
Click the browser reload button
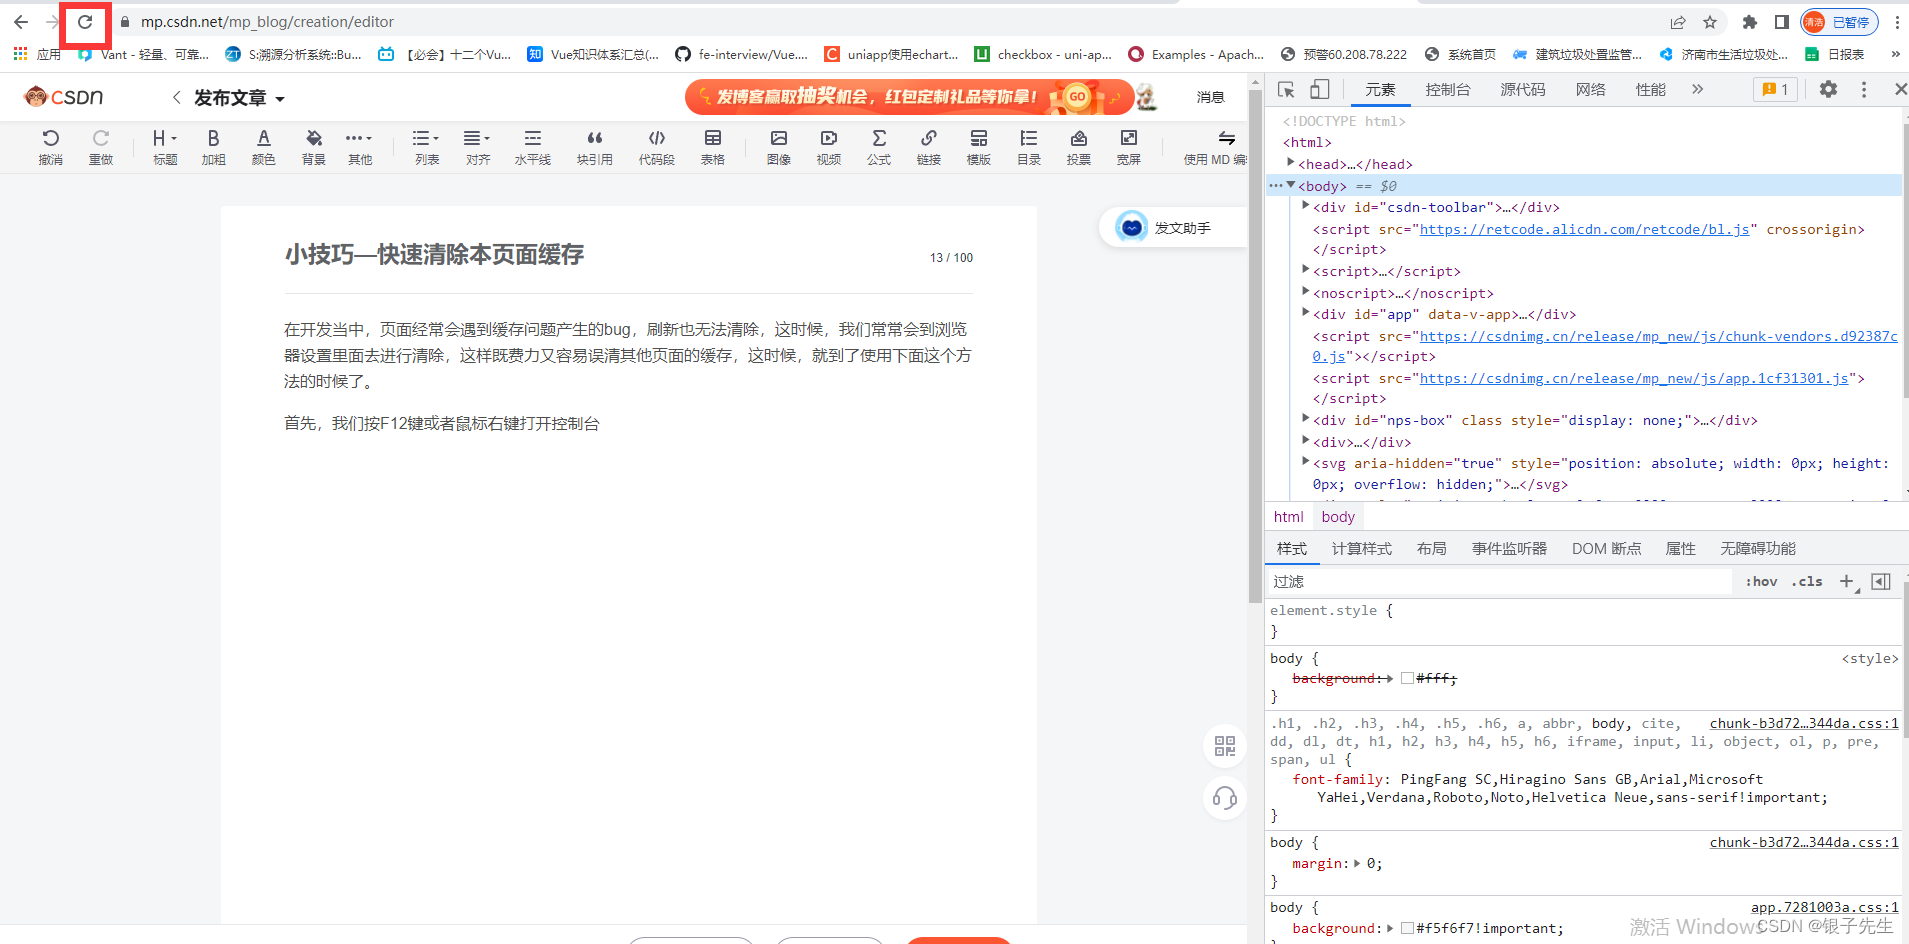85,22
